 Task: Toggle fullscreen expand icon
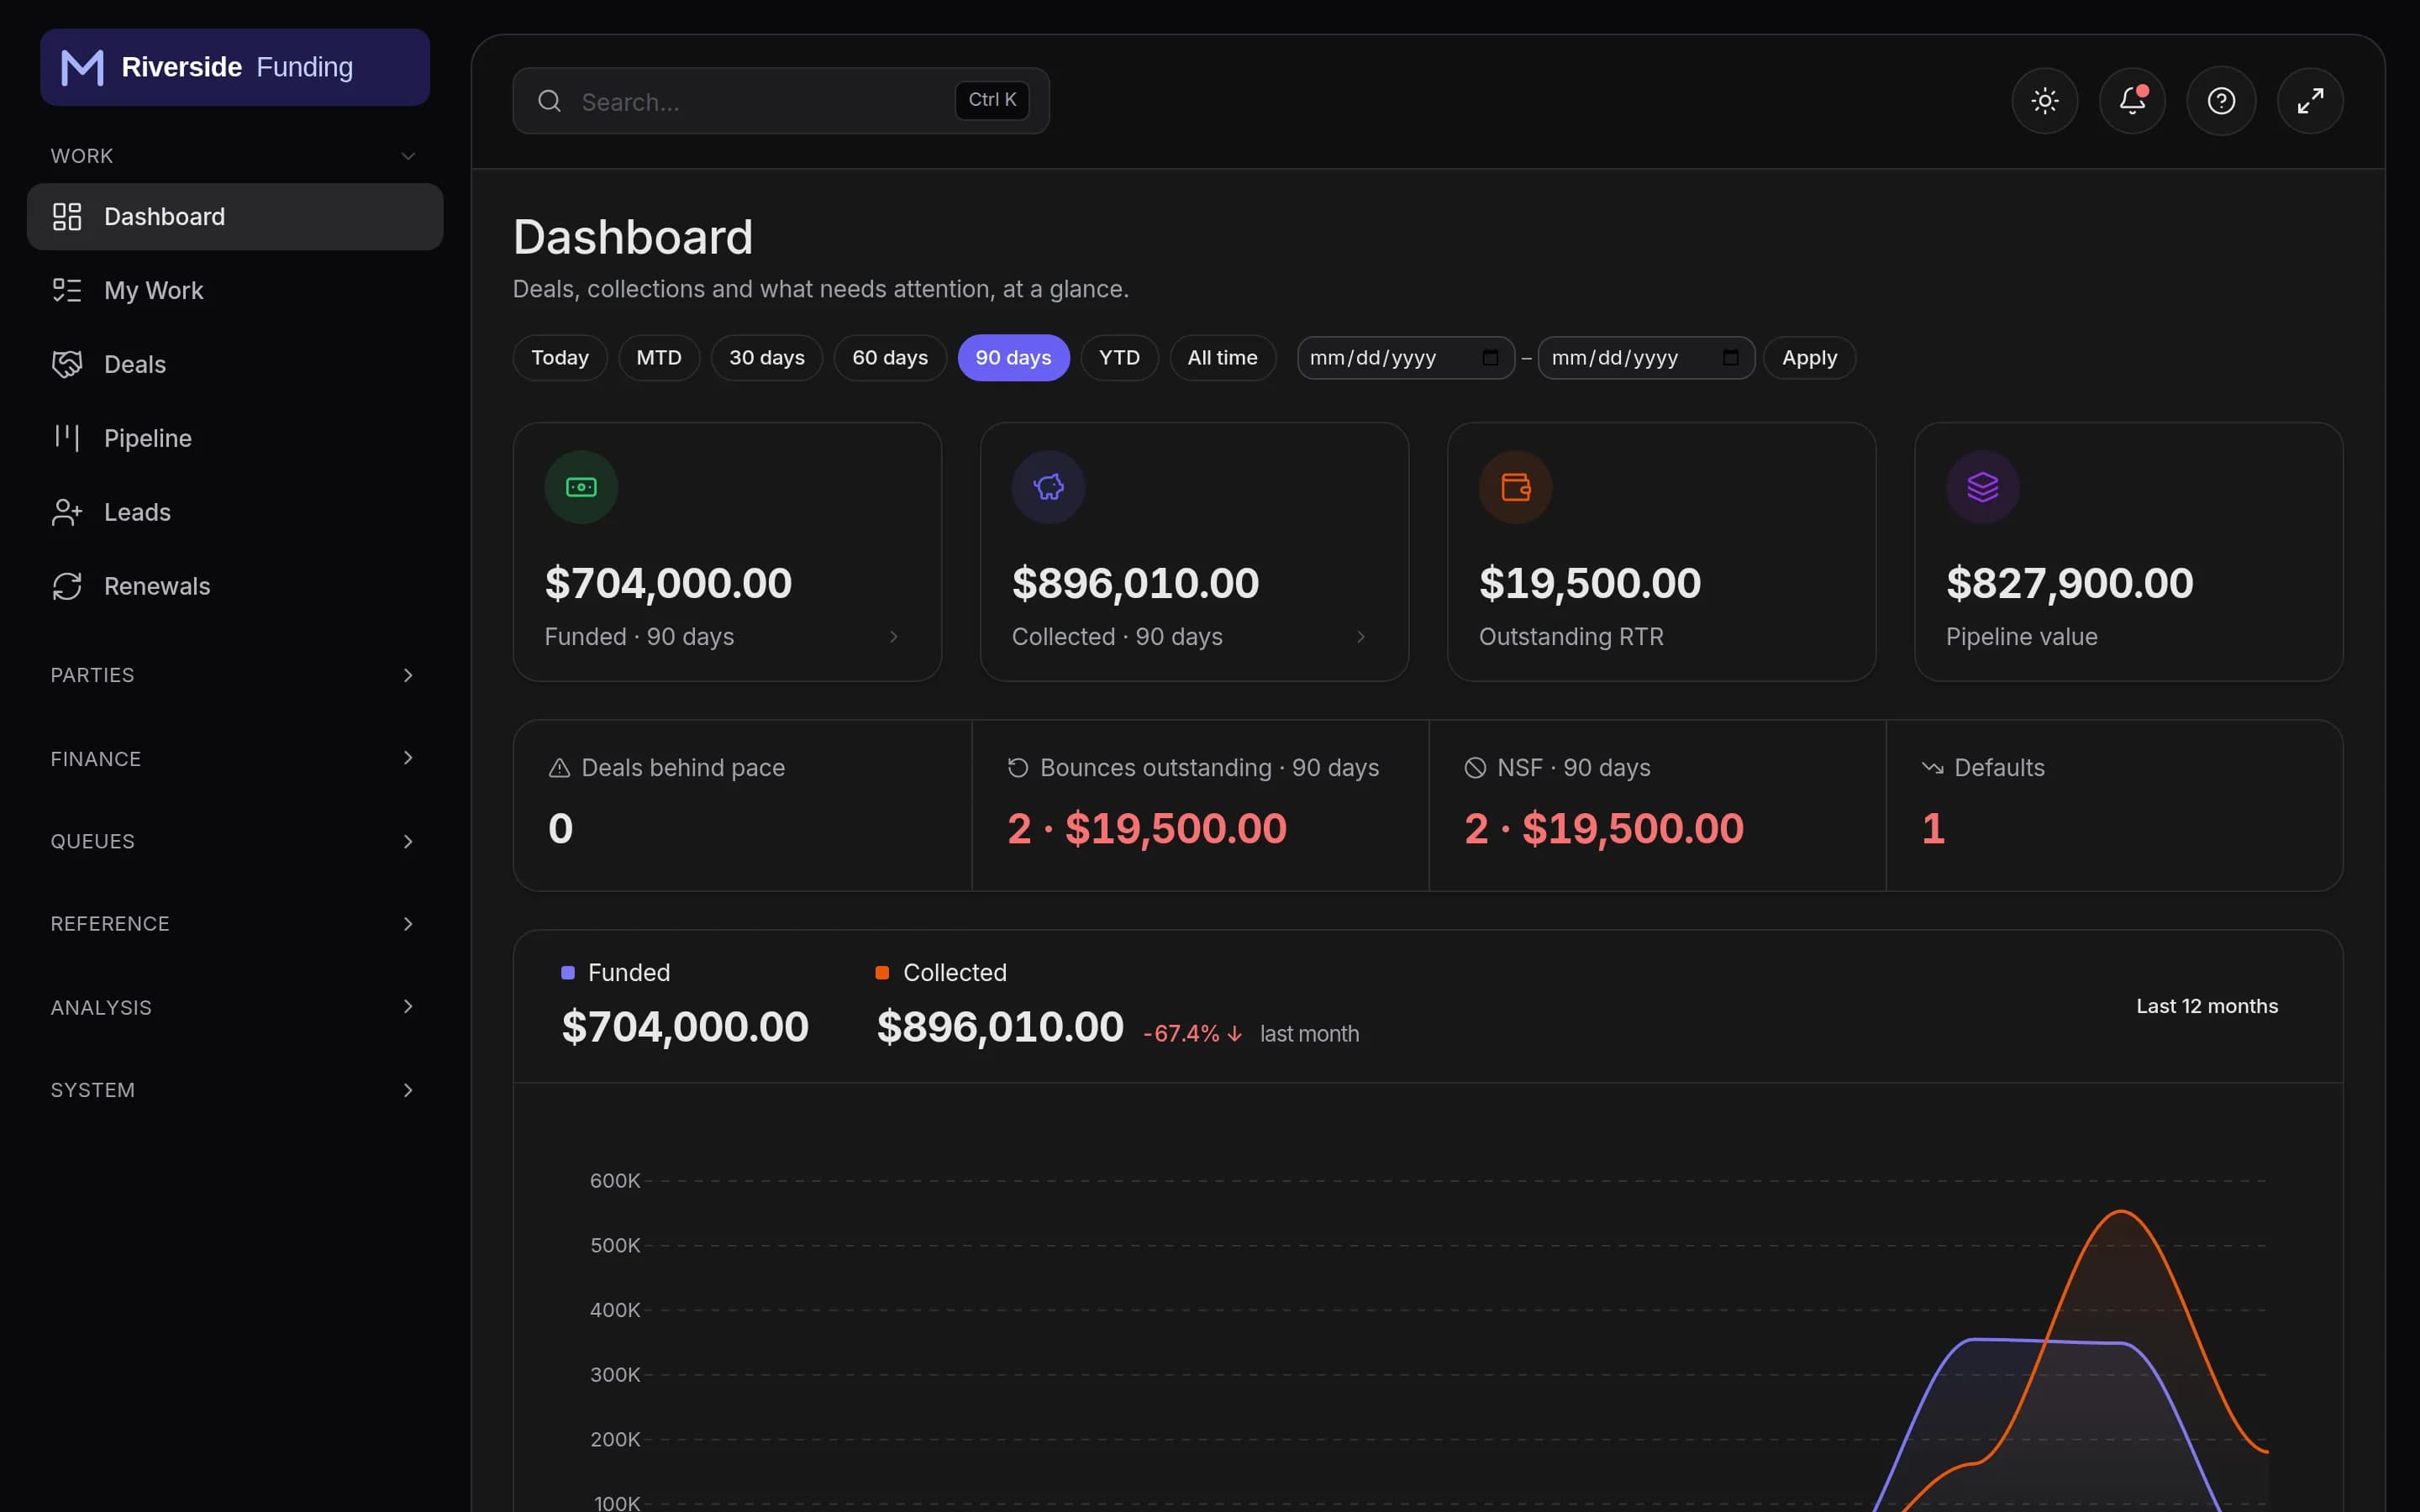pyautogui.click(x=2310, y=101)
